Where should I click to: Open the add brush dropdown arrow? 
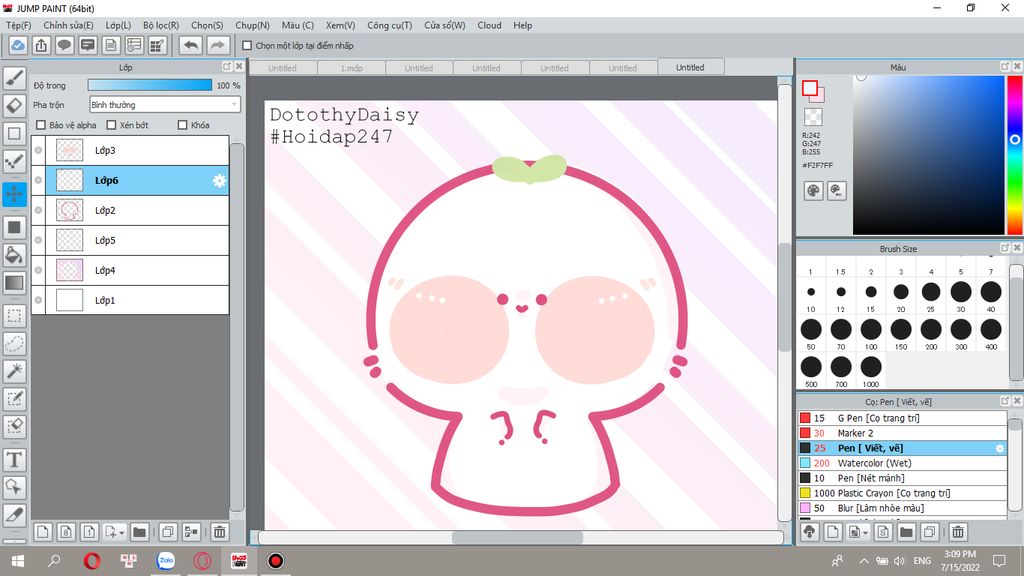point(865,533)
